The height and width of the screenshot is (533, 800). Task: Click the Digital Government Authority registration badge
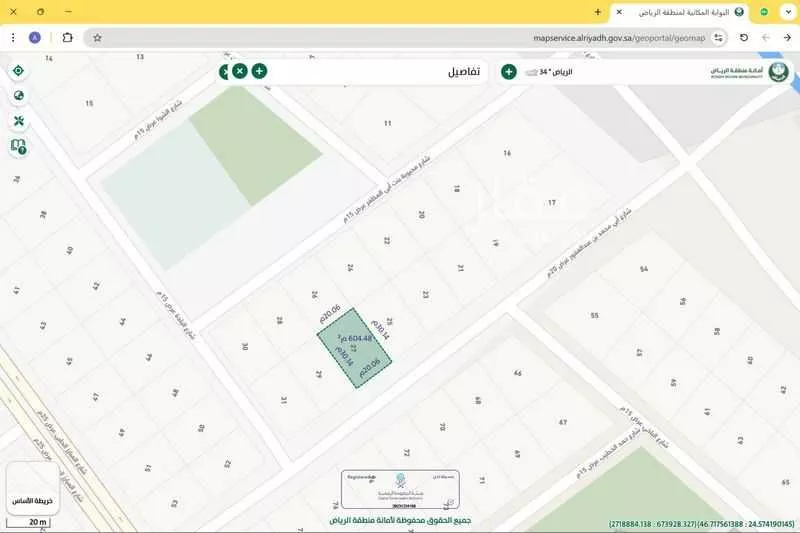400,491
